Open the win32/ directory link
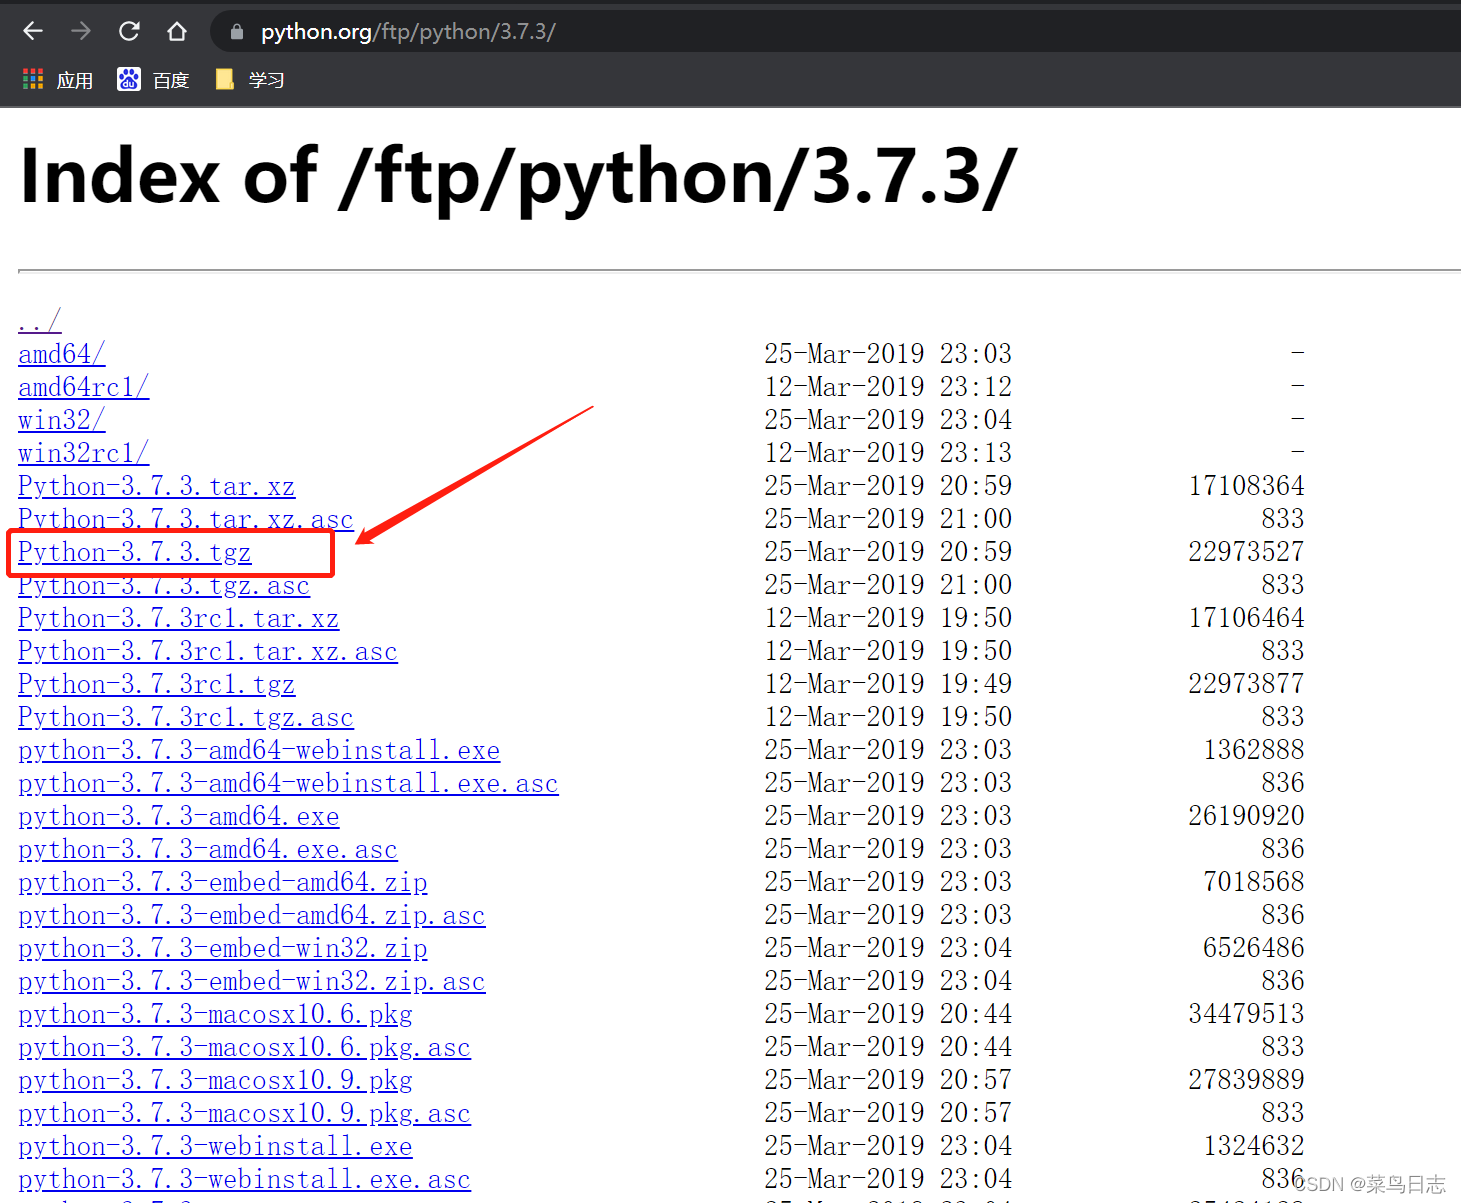The image size is (1461, 1203). [62, 420]
